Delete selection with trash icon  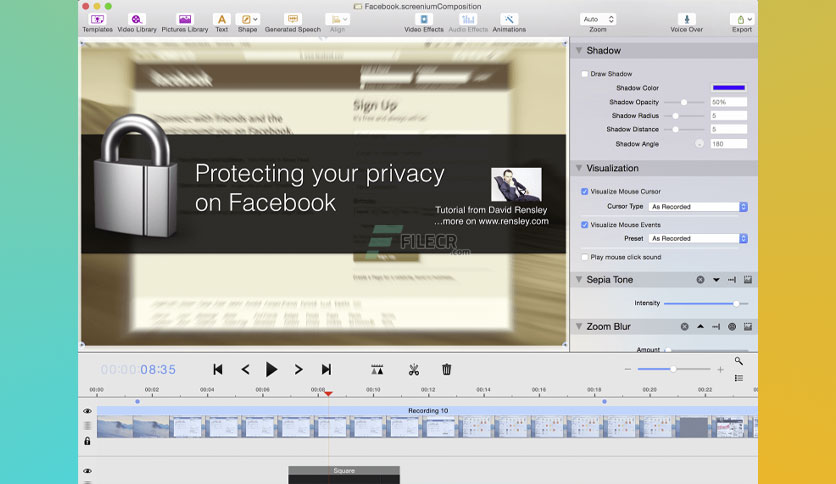(x=447, y=369)
